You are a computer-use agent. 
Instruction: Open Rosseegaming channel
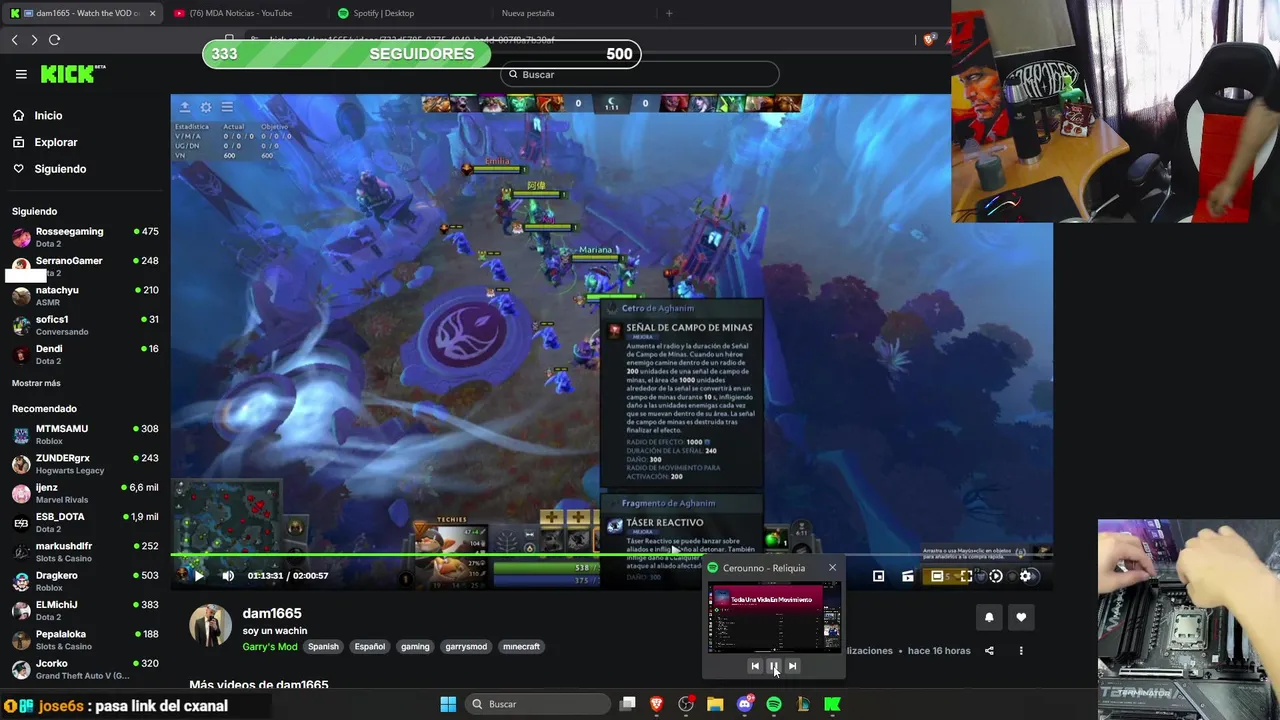tap(85, 237)
